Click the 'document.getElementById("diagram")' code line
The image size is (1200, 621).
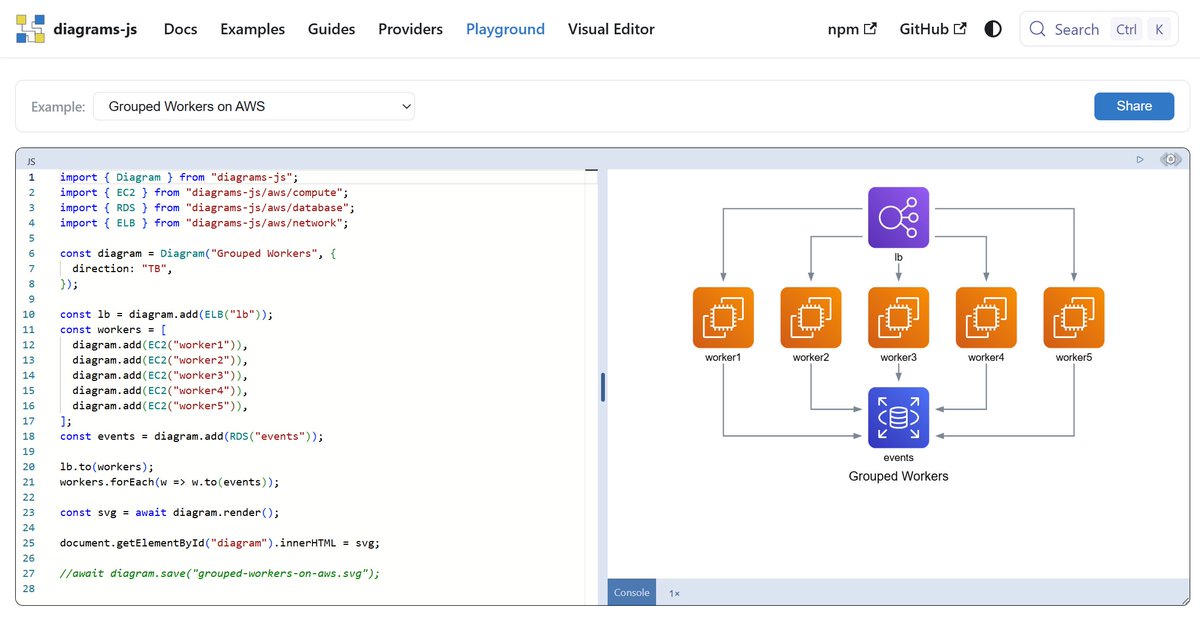[220, 543]
